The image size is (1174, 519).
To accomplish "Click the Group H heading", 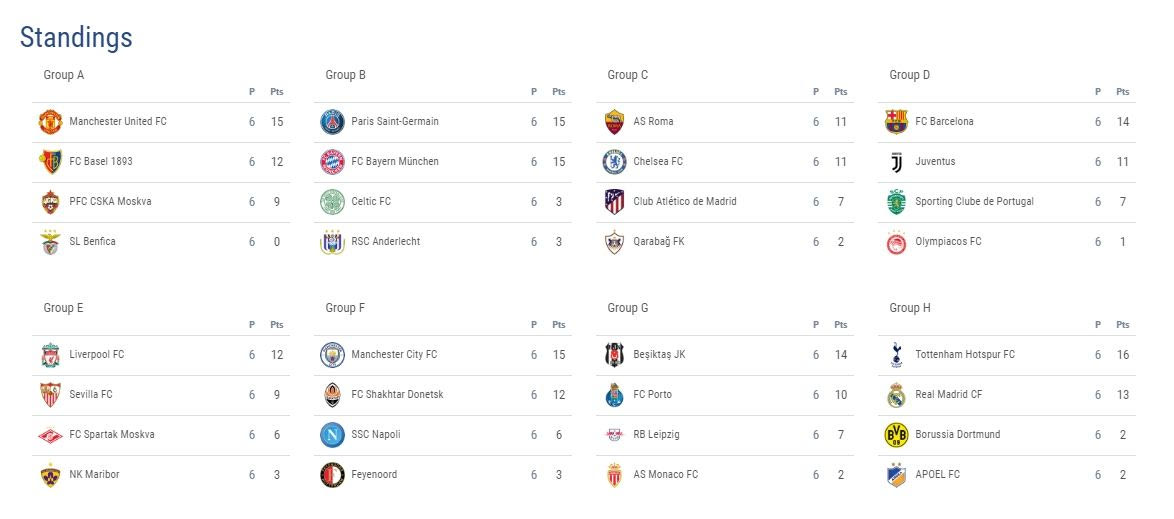I will 910,308.
